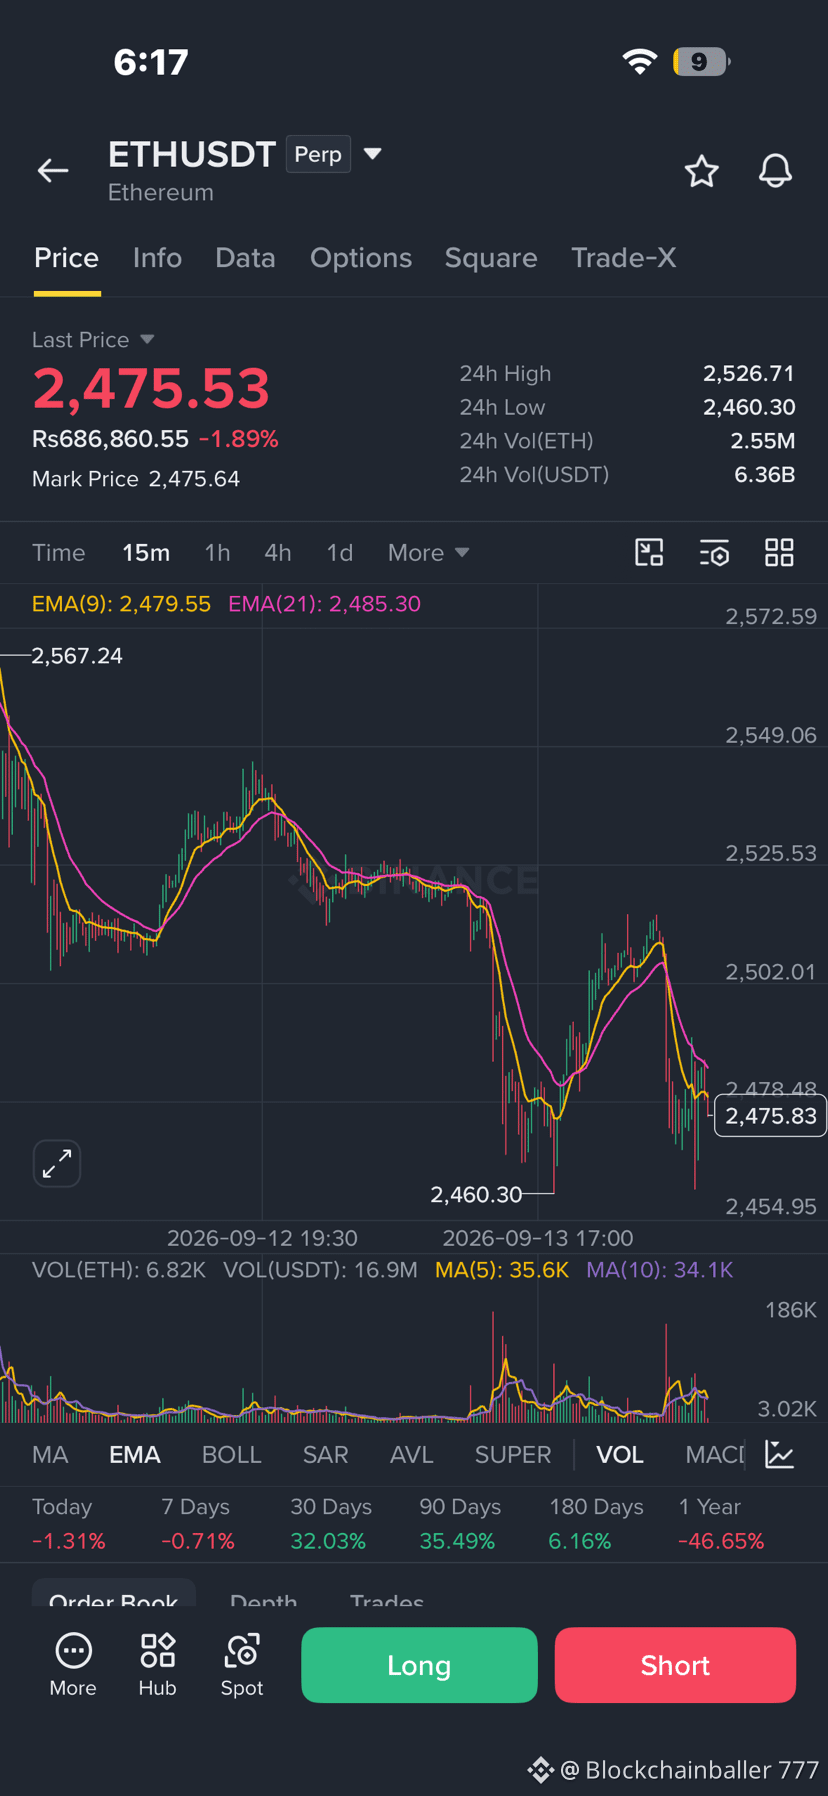The width and height of the screenshot is (828, 1796).
Task: Tap the green Long button
Action: [x=419, y=1665]
